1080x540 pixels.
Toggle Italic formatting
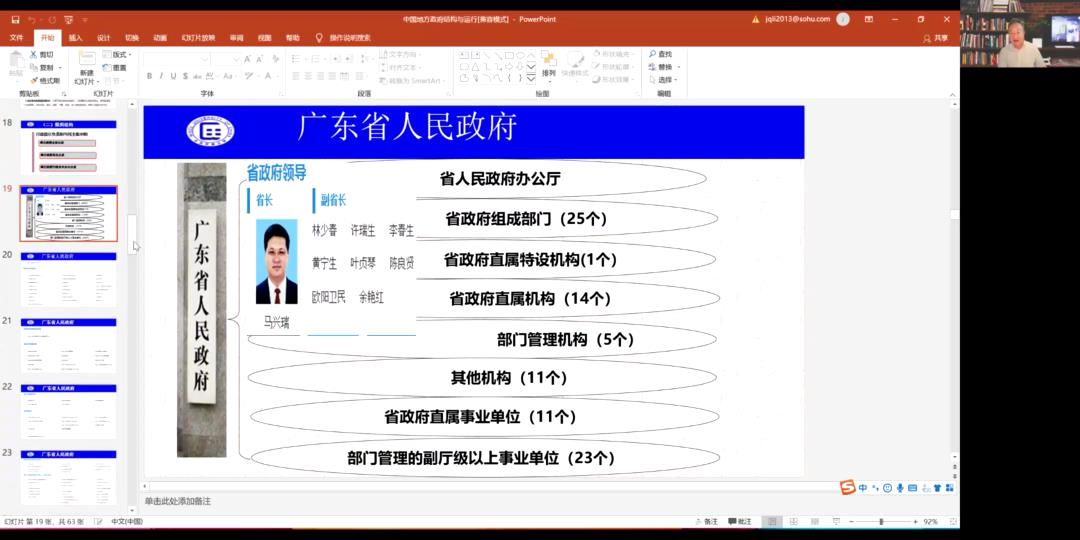click(160, 76)
